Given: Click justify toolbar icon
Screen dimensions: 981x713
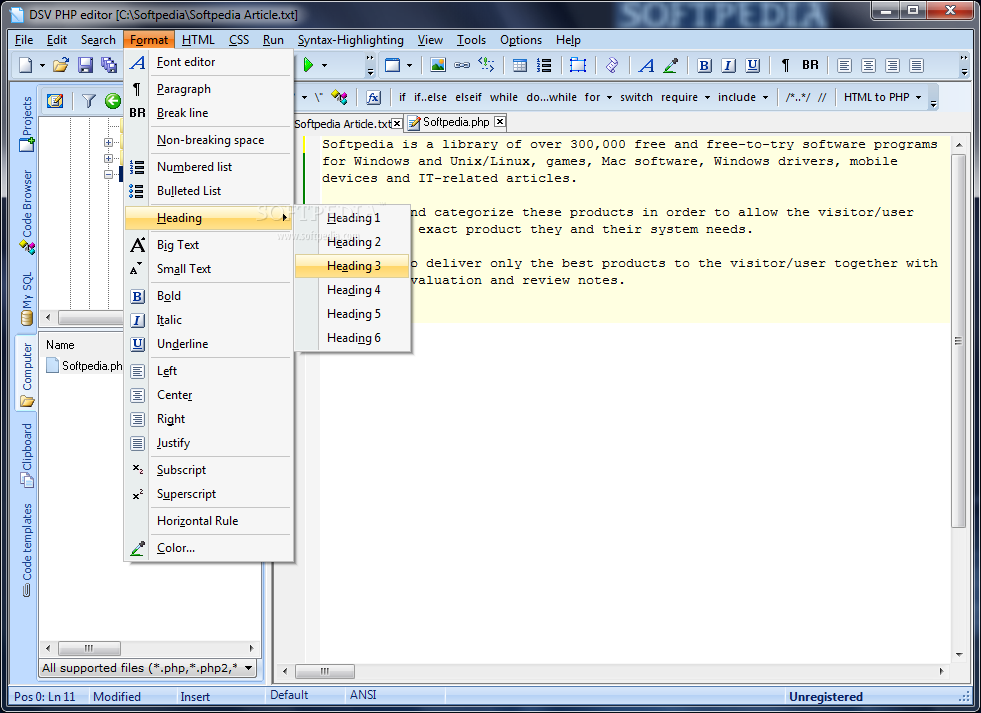Looking at the screenshot, I should coord(917,65).
